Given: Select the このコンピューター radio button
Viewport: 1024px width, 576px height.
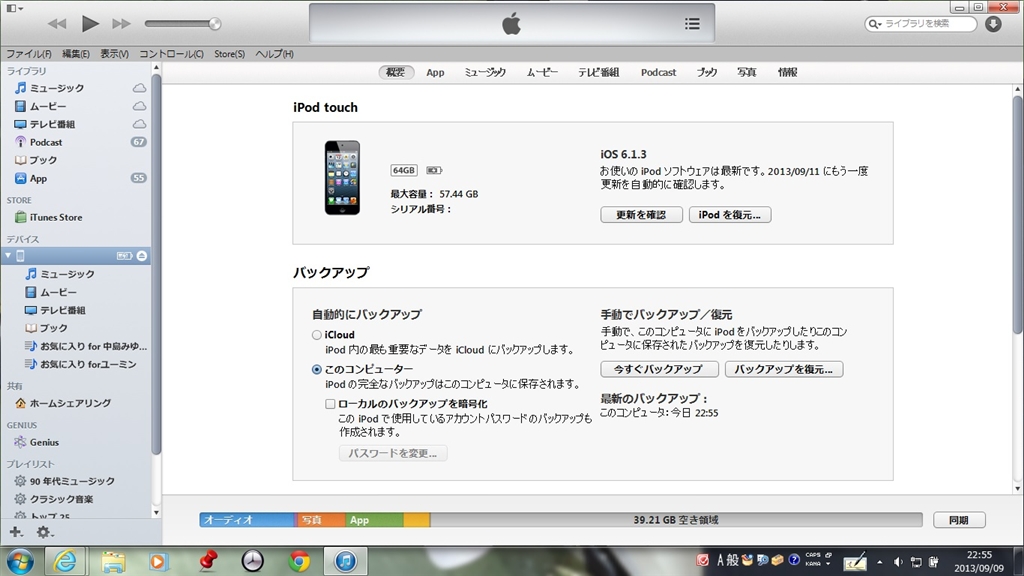Looking at the screenshot, I should pos(317,370).
